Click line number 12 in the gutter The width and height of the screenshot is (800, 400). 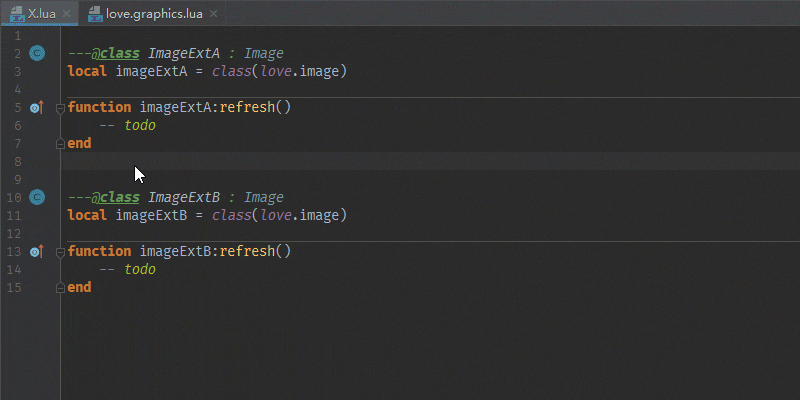click(x=14, y=234)
